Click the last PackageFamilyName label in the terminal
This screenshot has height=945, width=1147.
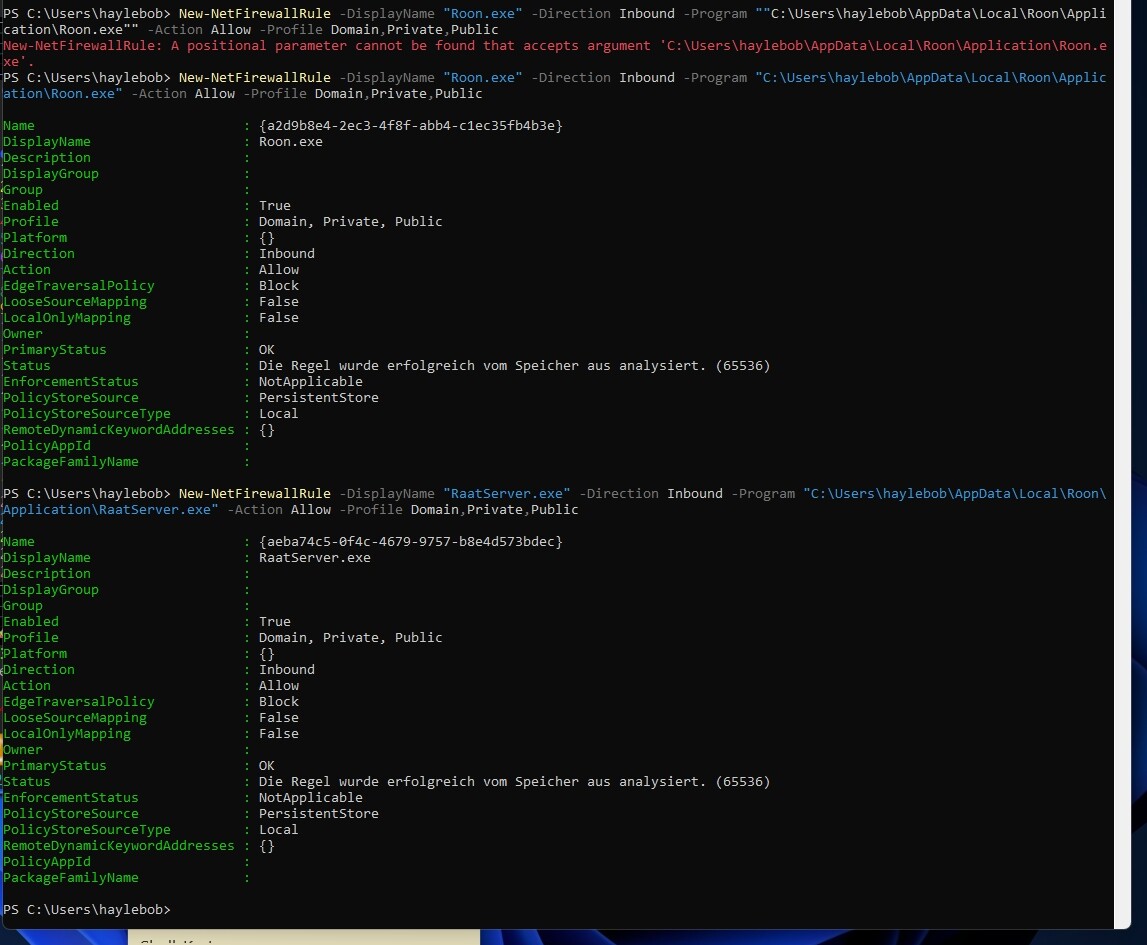coord(70,878)
